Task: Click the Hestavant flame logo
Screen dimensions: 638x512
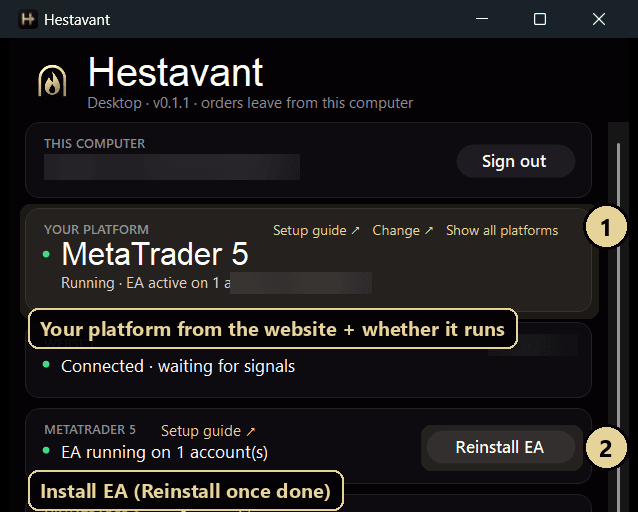Action: pyautogui.click(x=52, y=81)
